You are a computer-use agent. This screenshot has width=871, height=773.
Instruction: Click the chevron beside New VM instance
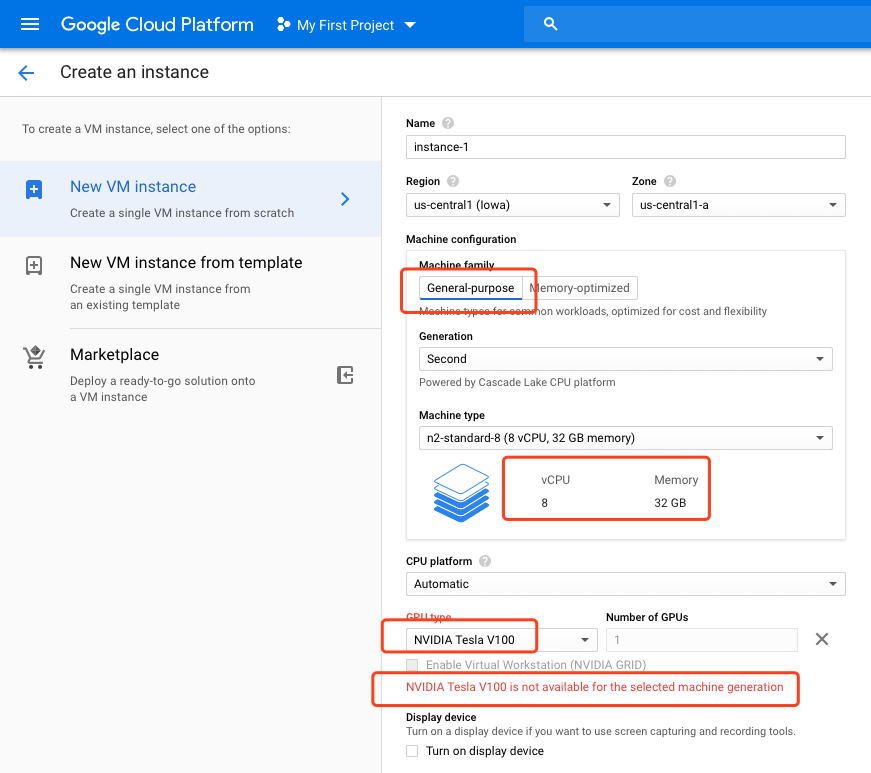point(345,199)
